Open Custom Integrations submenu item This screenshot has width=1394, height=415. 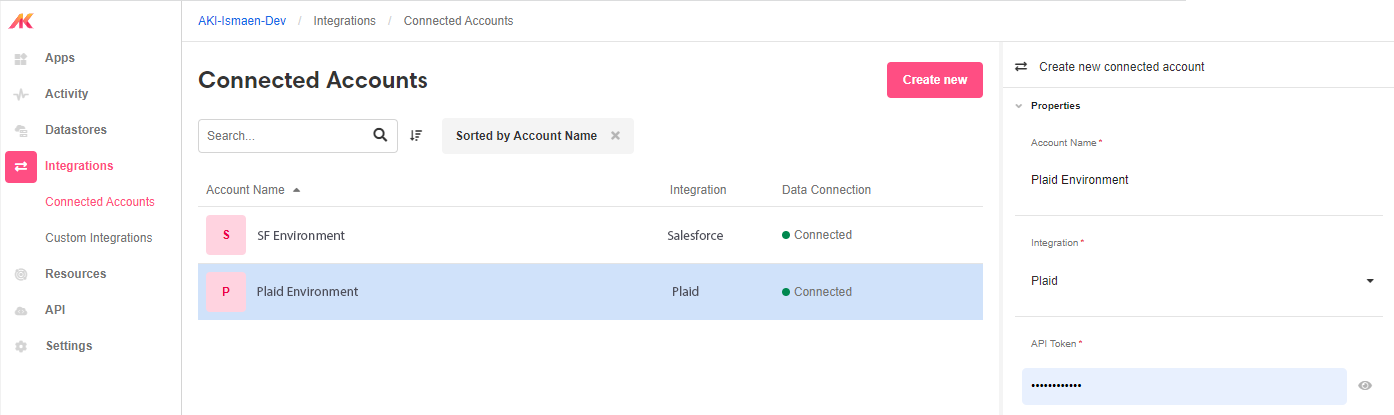pos(99,238)
